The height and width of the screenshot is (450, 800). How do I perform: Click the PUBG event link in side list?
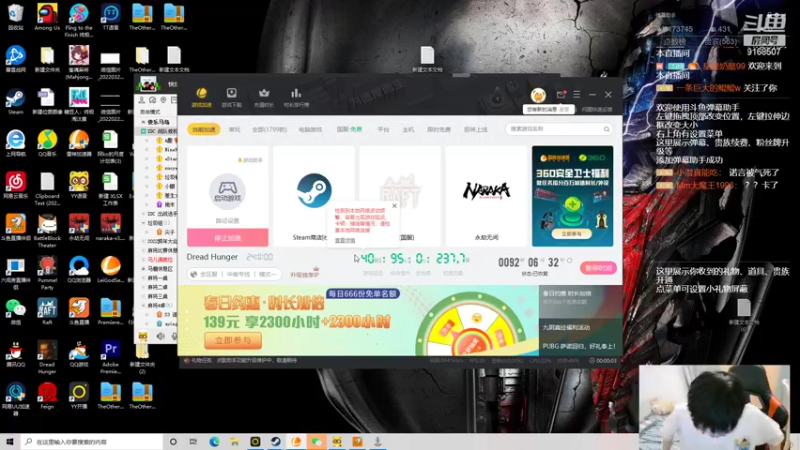pos(579,346)
